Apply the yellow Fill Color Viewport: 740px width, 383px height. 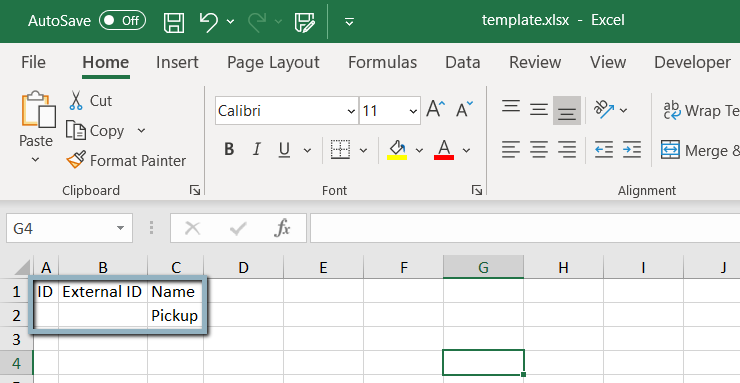pyautogui.click(x=397, y=150)
